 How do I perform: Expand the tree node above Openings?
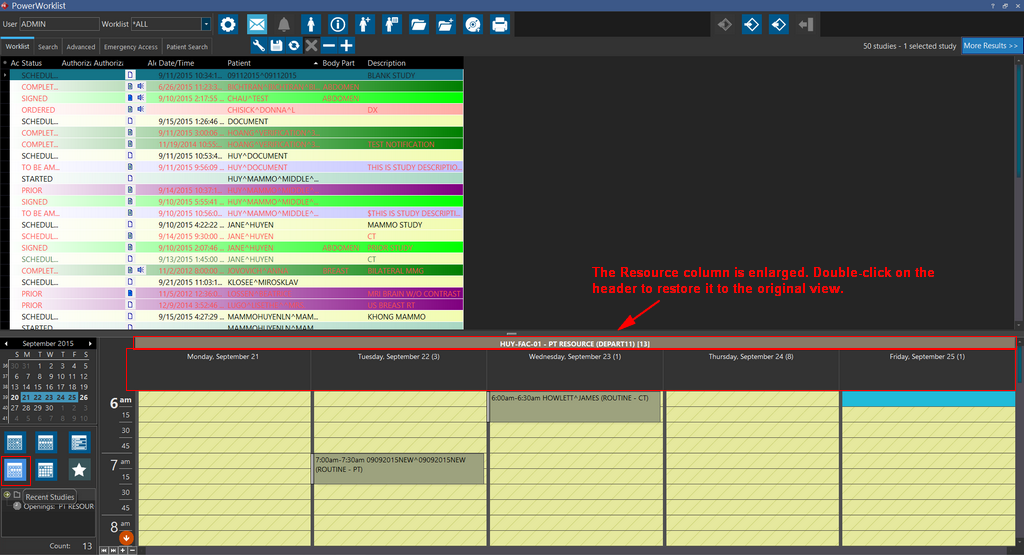coord(7,495)
